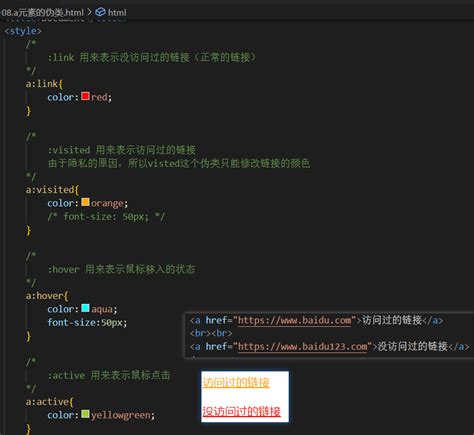Open 08.a元素的伪类.html breadcrumb file entry
474x435 pixels.
tap(43, 13)
